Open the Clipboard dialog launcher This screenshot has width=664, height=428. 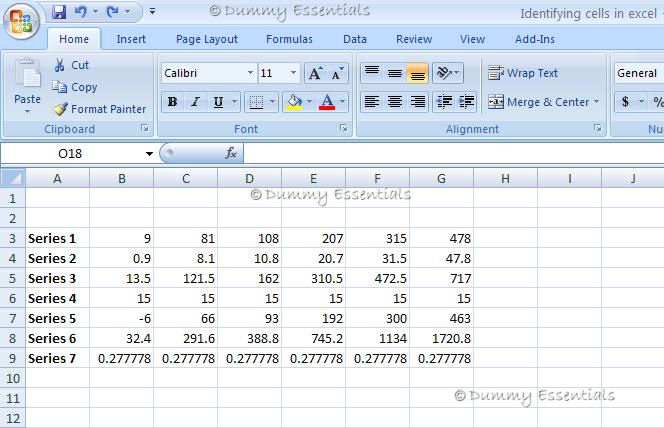[x=145, y=128]
